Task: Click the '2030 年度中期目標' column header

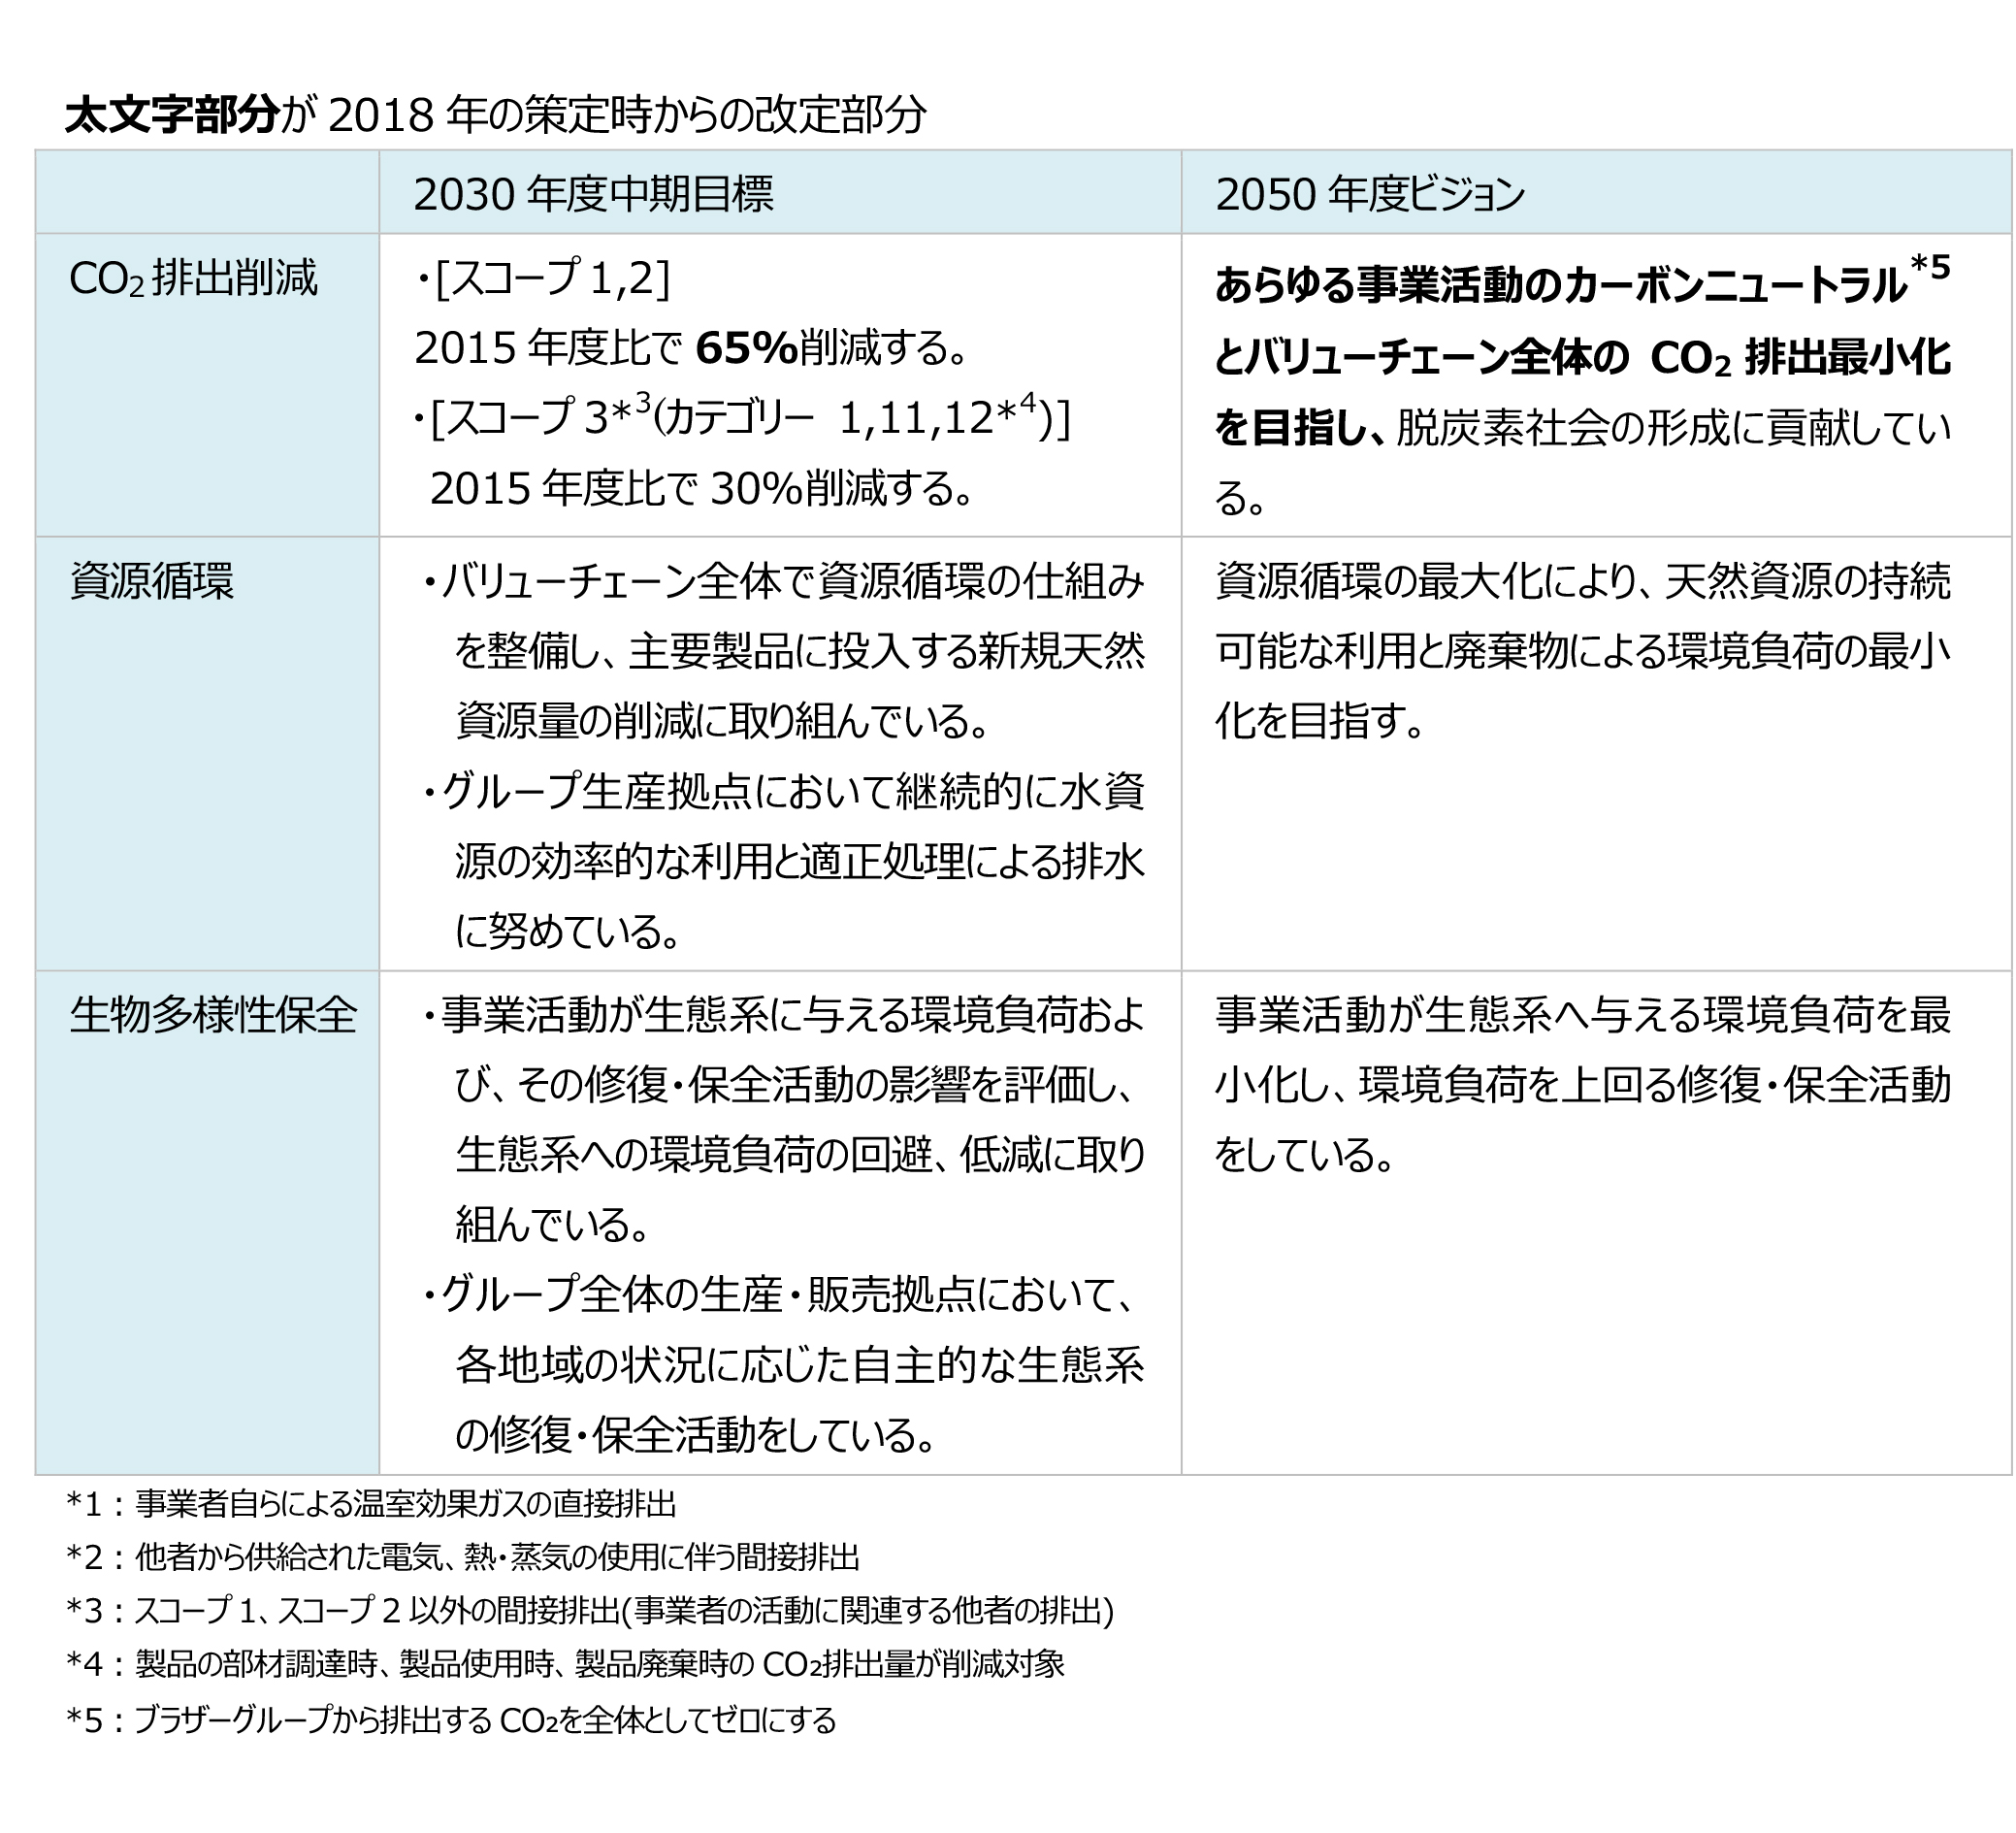Action: click(x=593, y=194)
